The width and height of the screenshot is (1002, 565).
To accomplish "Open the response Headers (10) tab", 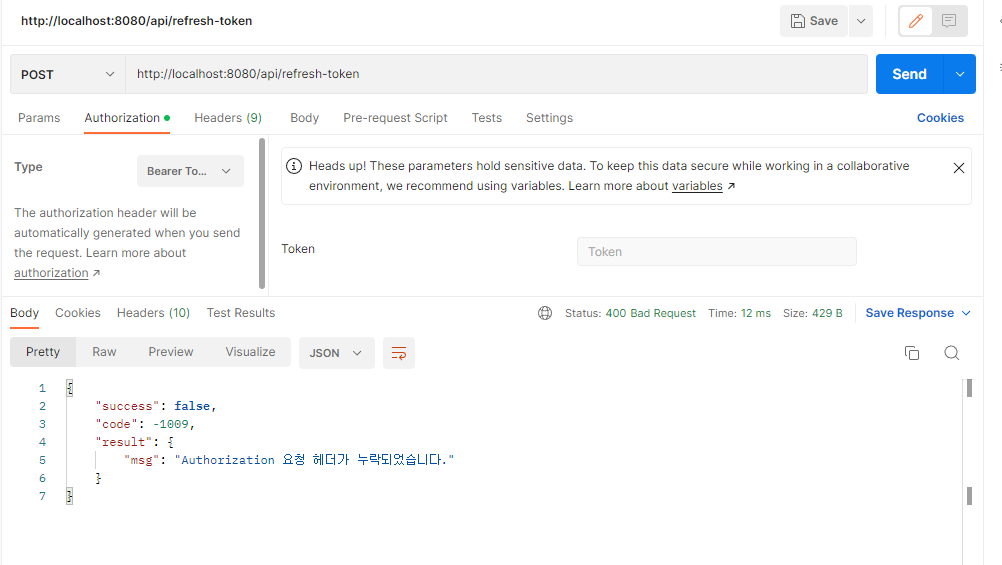I will pos(153,313).
